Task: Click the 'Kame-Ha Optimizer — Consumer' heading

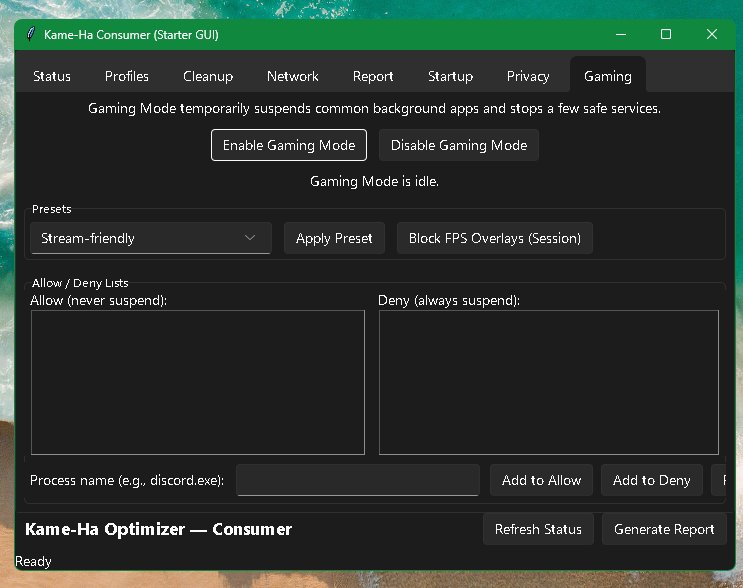Action: pyautogui.click(x=158, y=529)
